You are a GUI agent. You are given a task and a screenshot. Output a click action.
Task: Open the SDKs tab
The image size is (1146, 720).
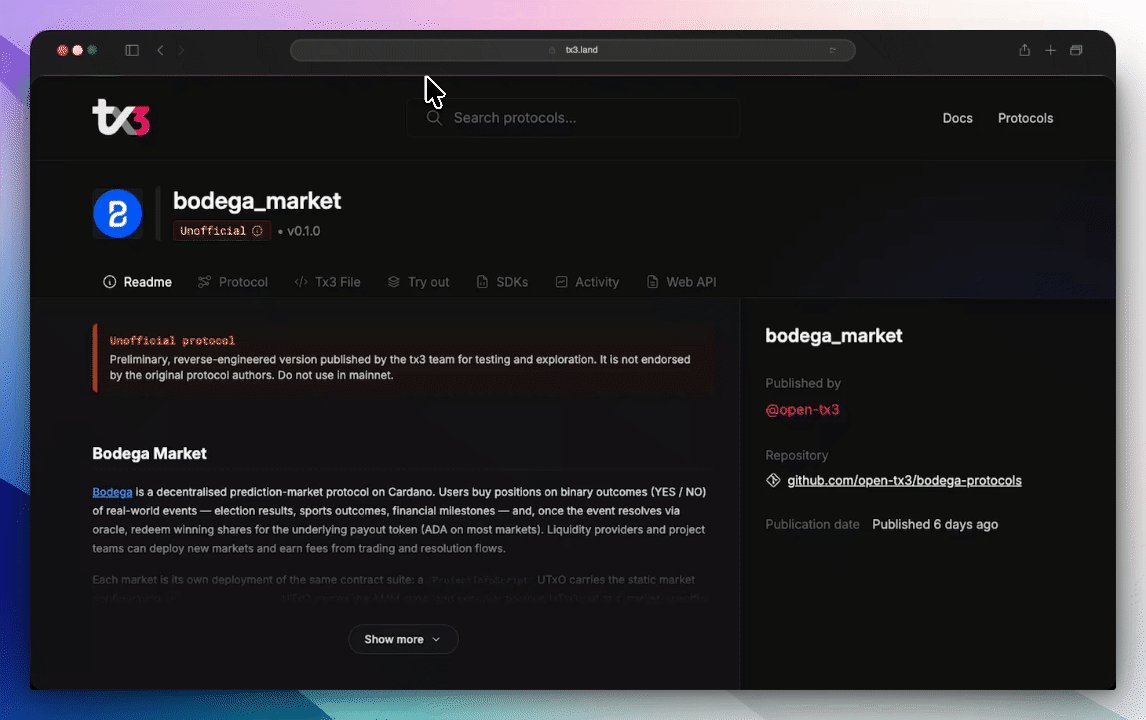coord(502,282)
